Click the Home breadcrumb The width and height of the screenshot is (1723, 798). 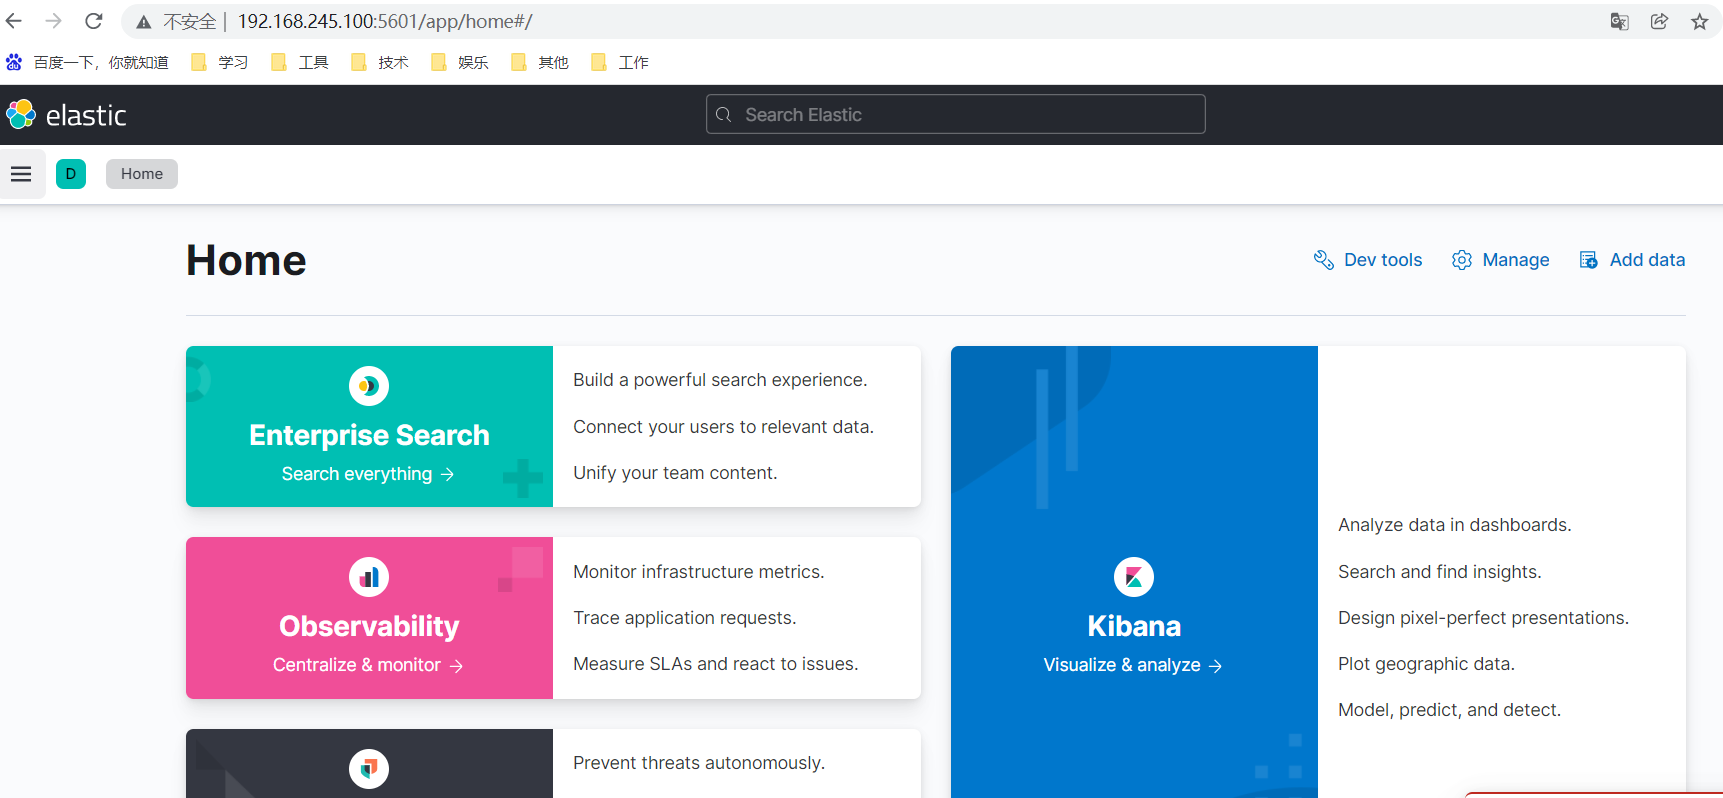click(142, 174)
